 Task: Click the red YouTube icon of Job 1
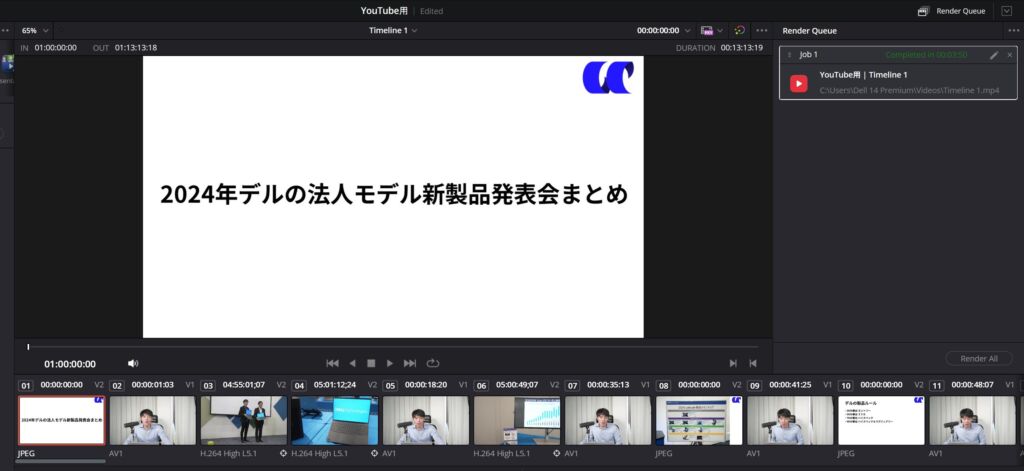click(799, 84)
